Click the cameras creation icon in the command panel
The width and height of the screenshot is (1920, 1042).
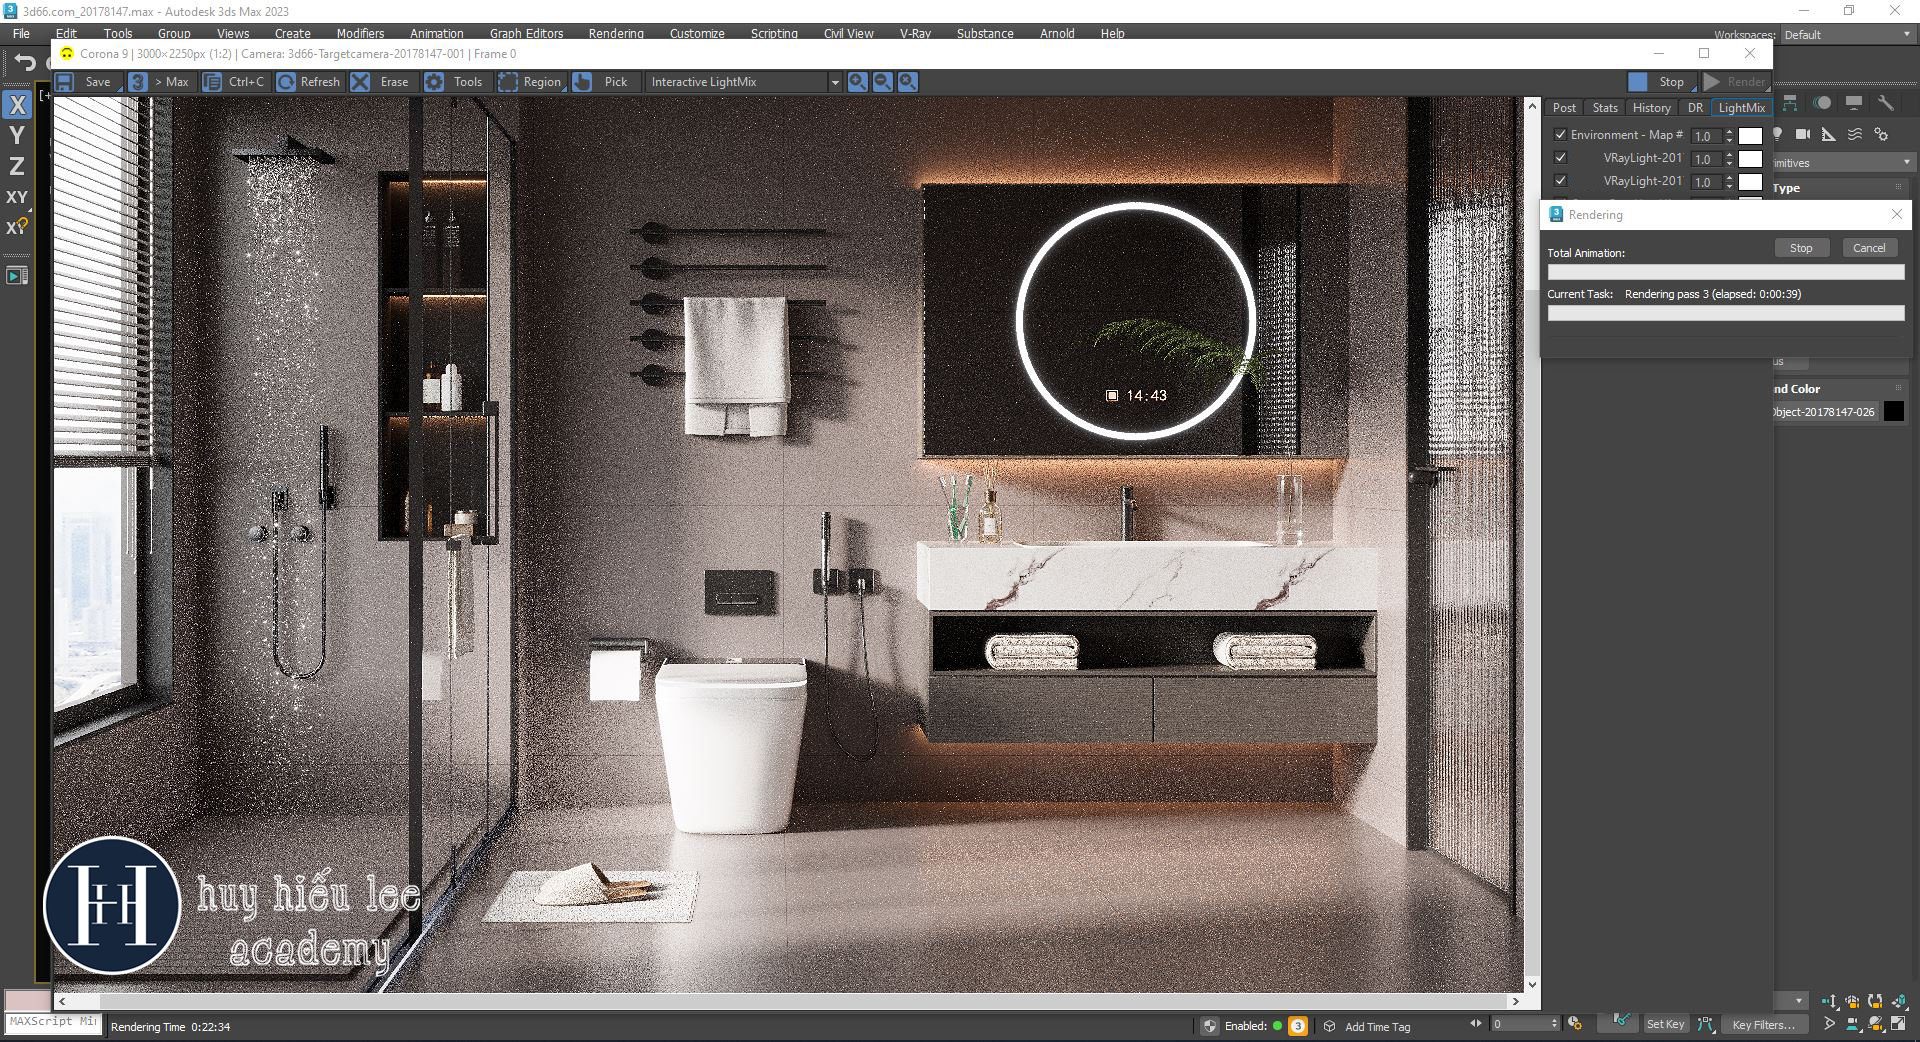(1803, 135)
